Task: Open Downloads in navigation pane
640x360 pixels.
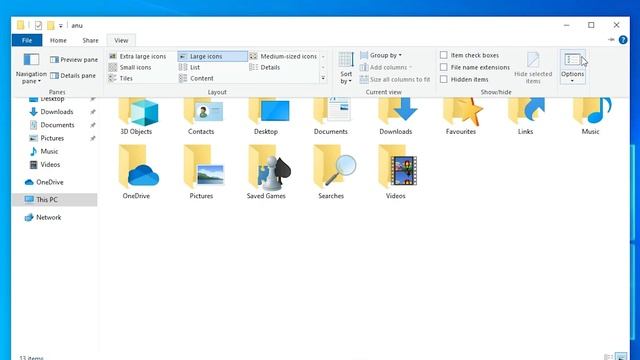Action: pyautogui.click(x=57, y=112)
